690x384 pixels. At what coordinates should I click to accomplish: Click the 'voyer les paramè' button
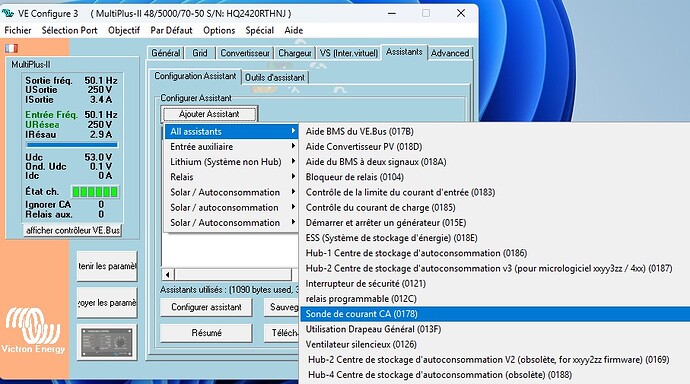pos(107,303)
